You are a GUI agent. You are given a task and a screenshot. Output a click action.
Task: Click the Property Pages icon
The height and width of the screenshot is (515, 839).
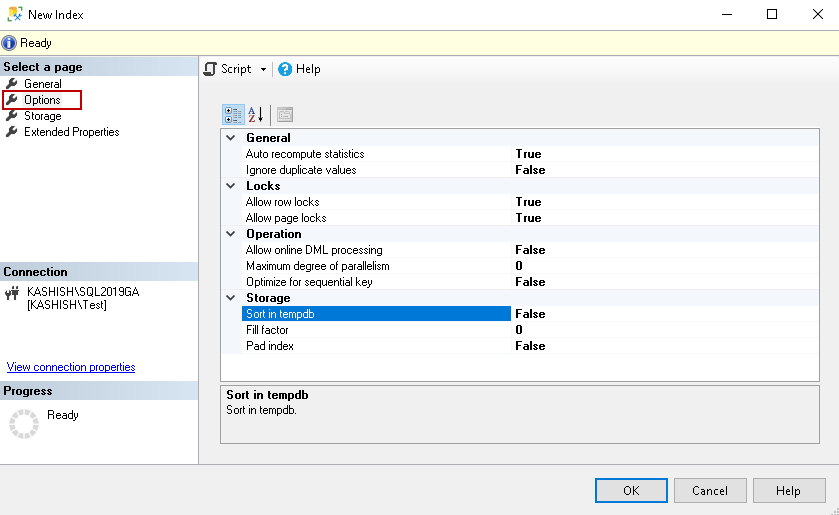(285, 114)
